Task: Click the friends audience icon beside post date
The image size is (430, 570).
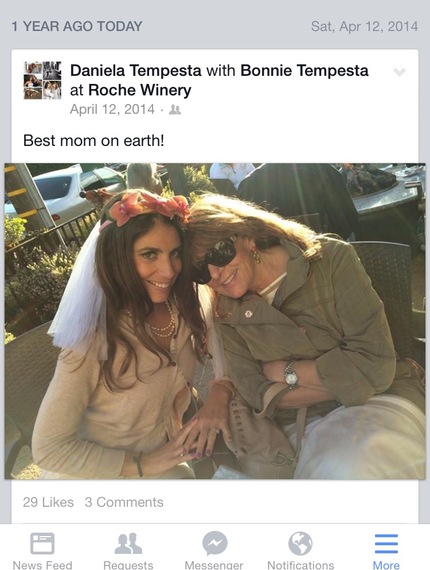Action: pos(175,109)
